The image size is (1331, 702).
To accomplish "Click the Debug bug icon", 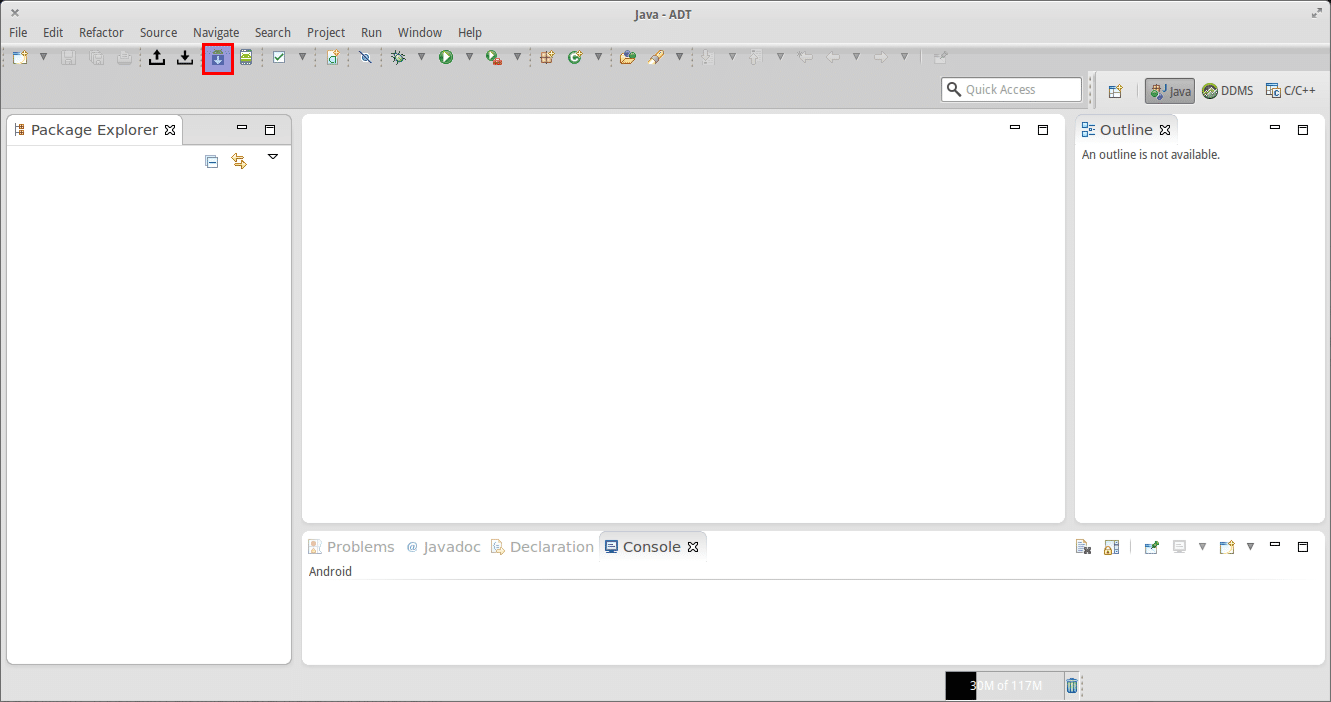I will click(398, 58).
